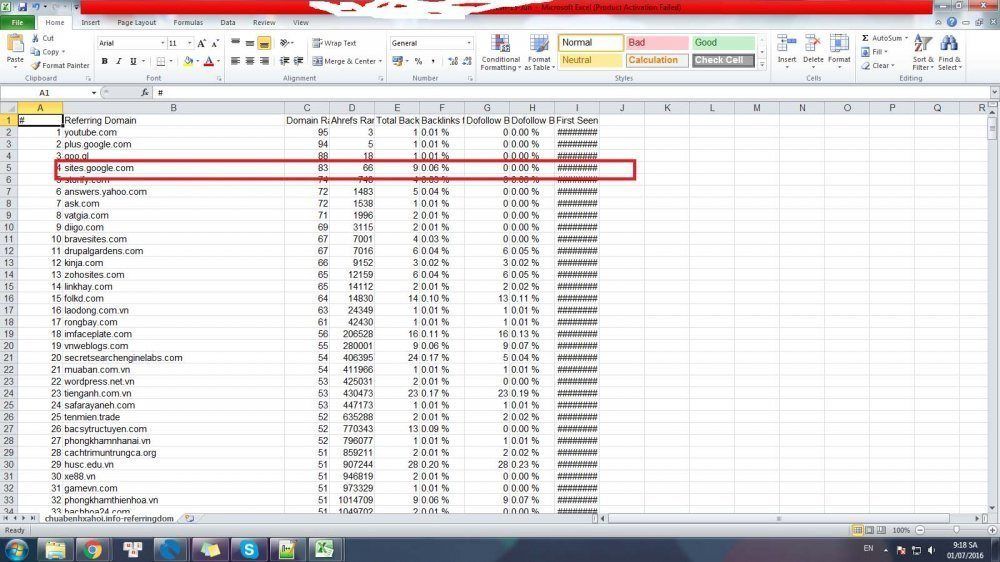Click the Accounting Number Format icon
This screenshot has height=562, width=1000.
click(x=399, y=61)
